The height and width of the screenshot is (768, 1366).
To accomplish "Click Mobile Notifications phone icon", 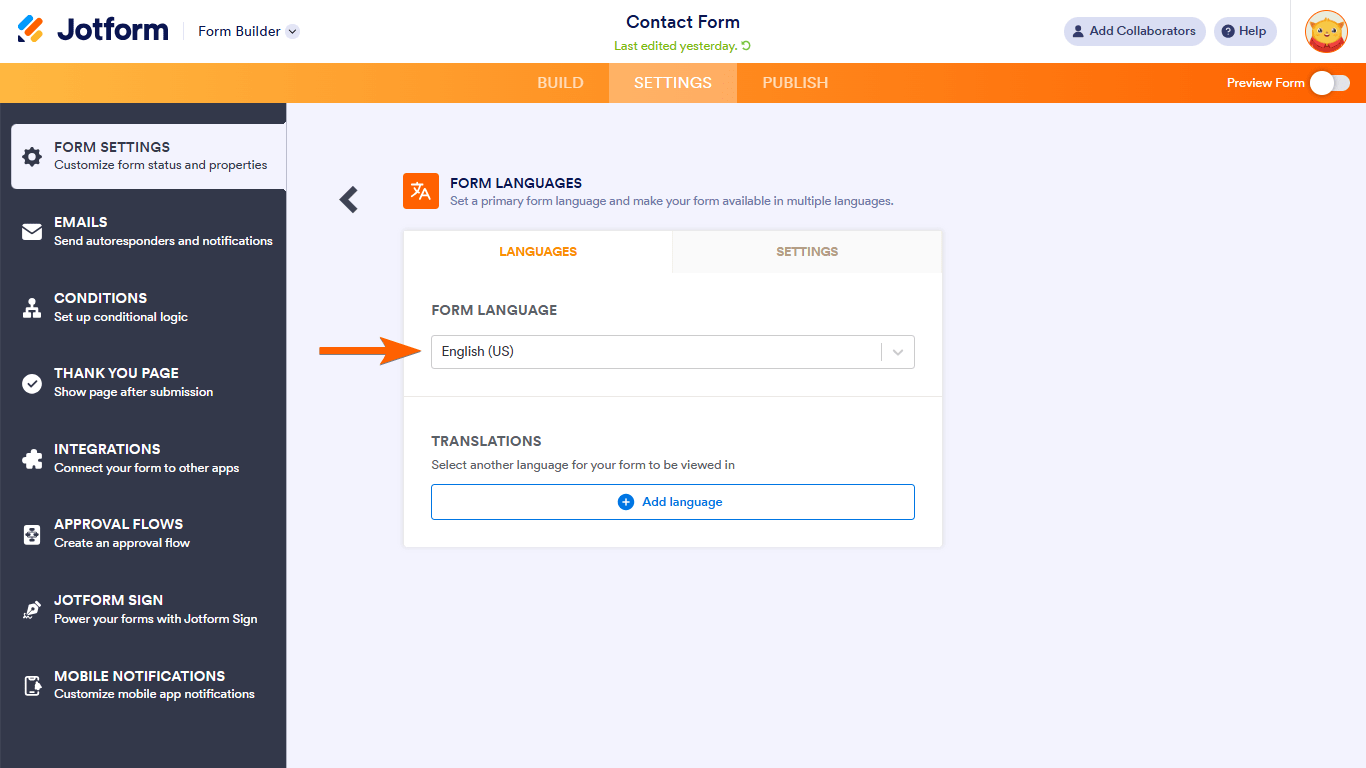I will (x=32, y=686).
